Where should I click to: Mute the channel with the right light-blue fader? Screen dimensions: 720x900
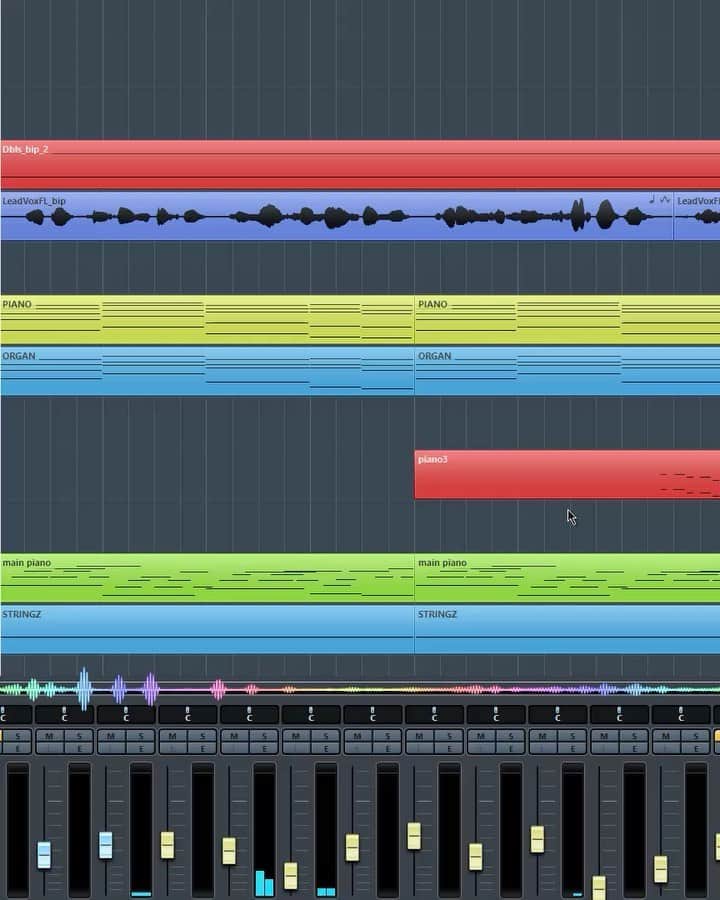tap(111, 736)
